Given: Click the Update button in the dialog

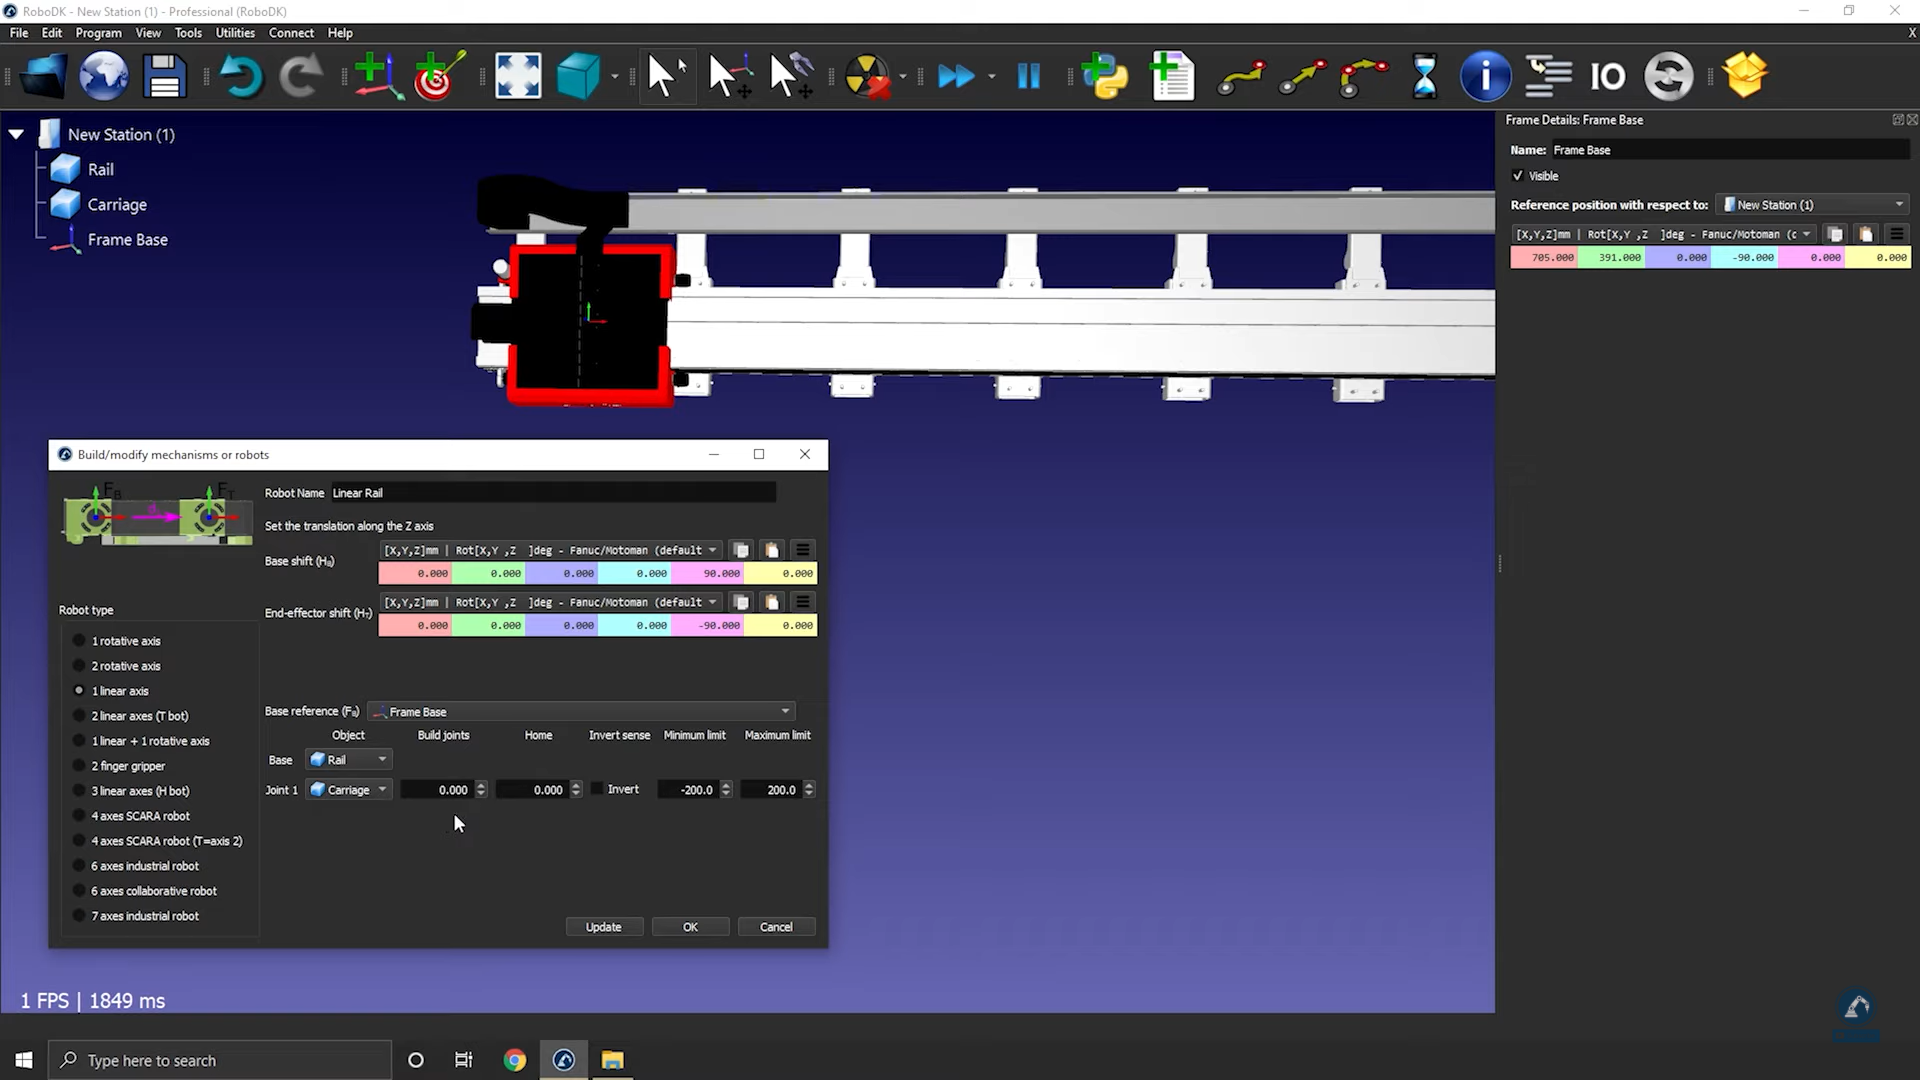Looking at the screenshot, I should [603, 927].
